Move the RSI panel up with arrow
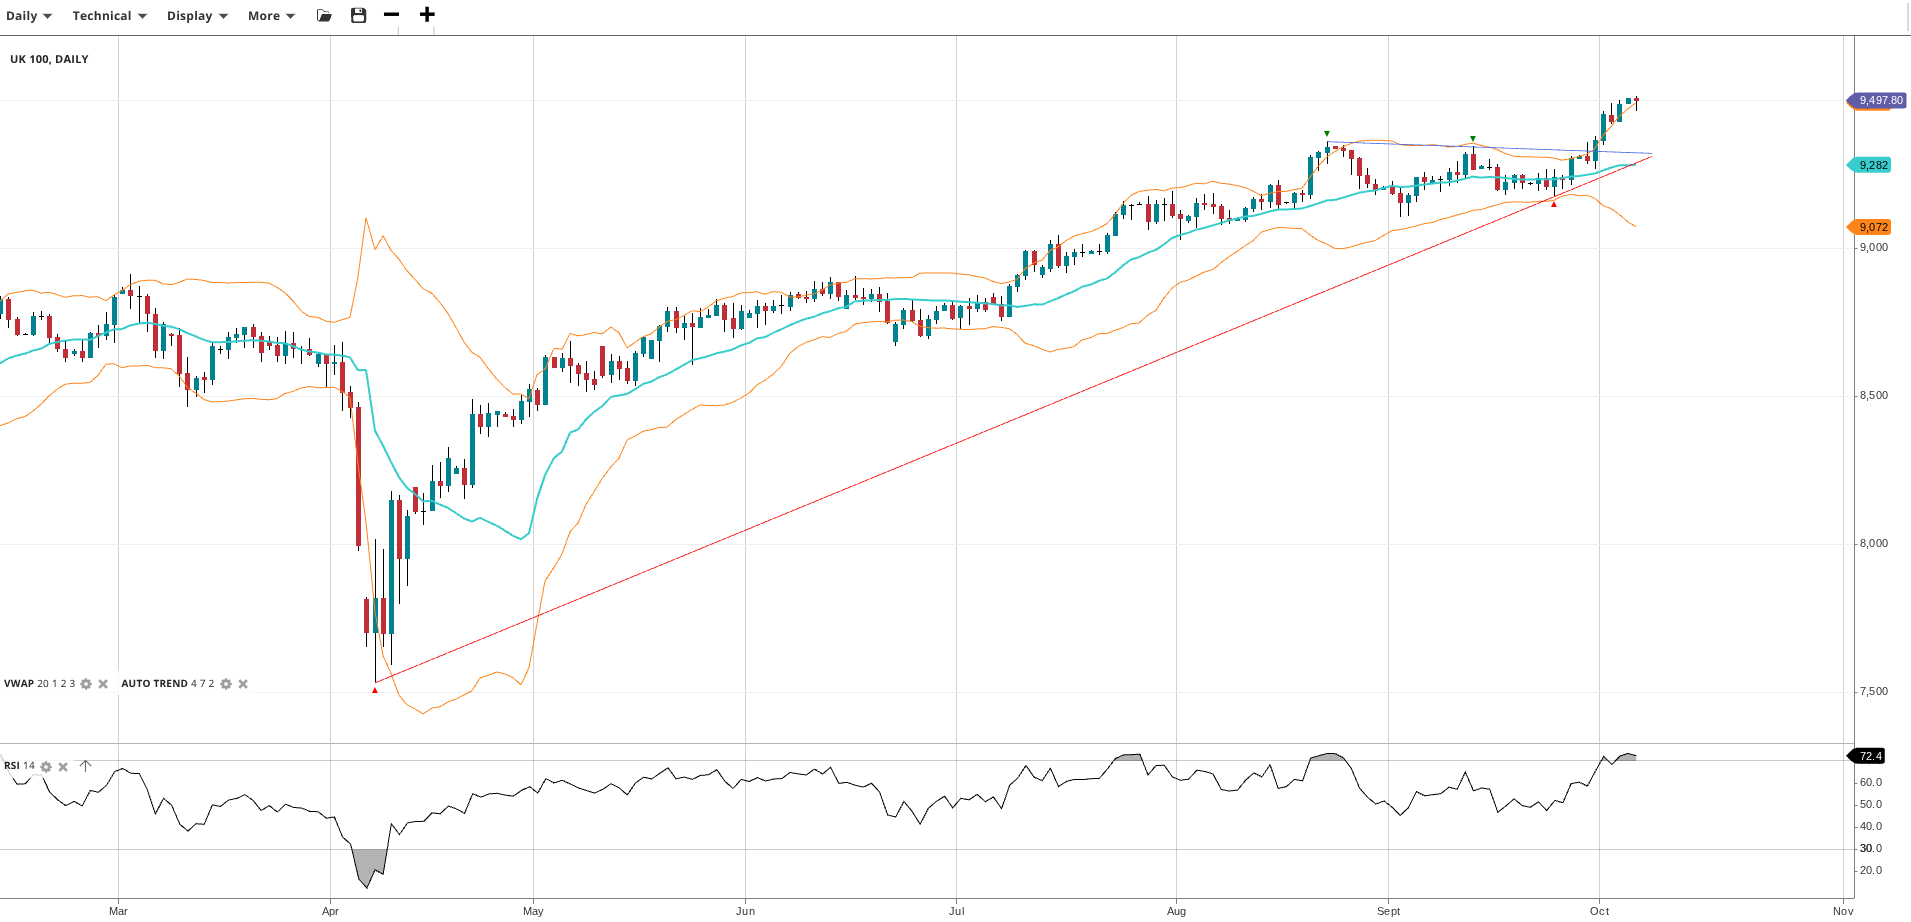Viewport: 1911px width, 922px height. click(x=86, y=766)
